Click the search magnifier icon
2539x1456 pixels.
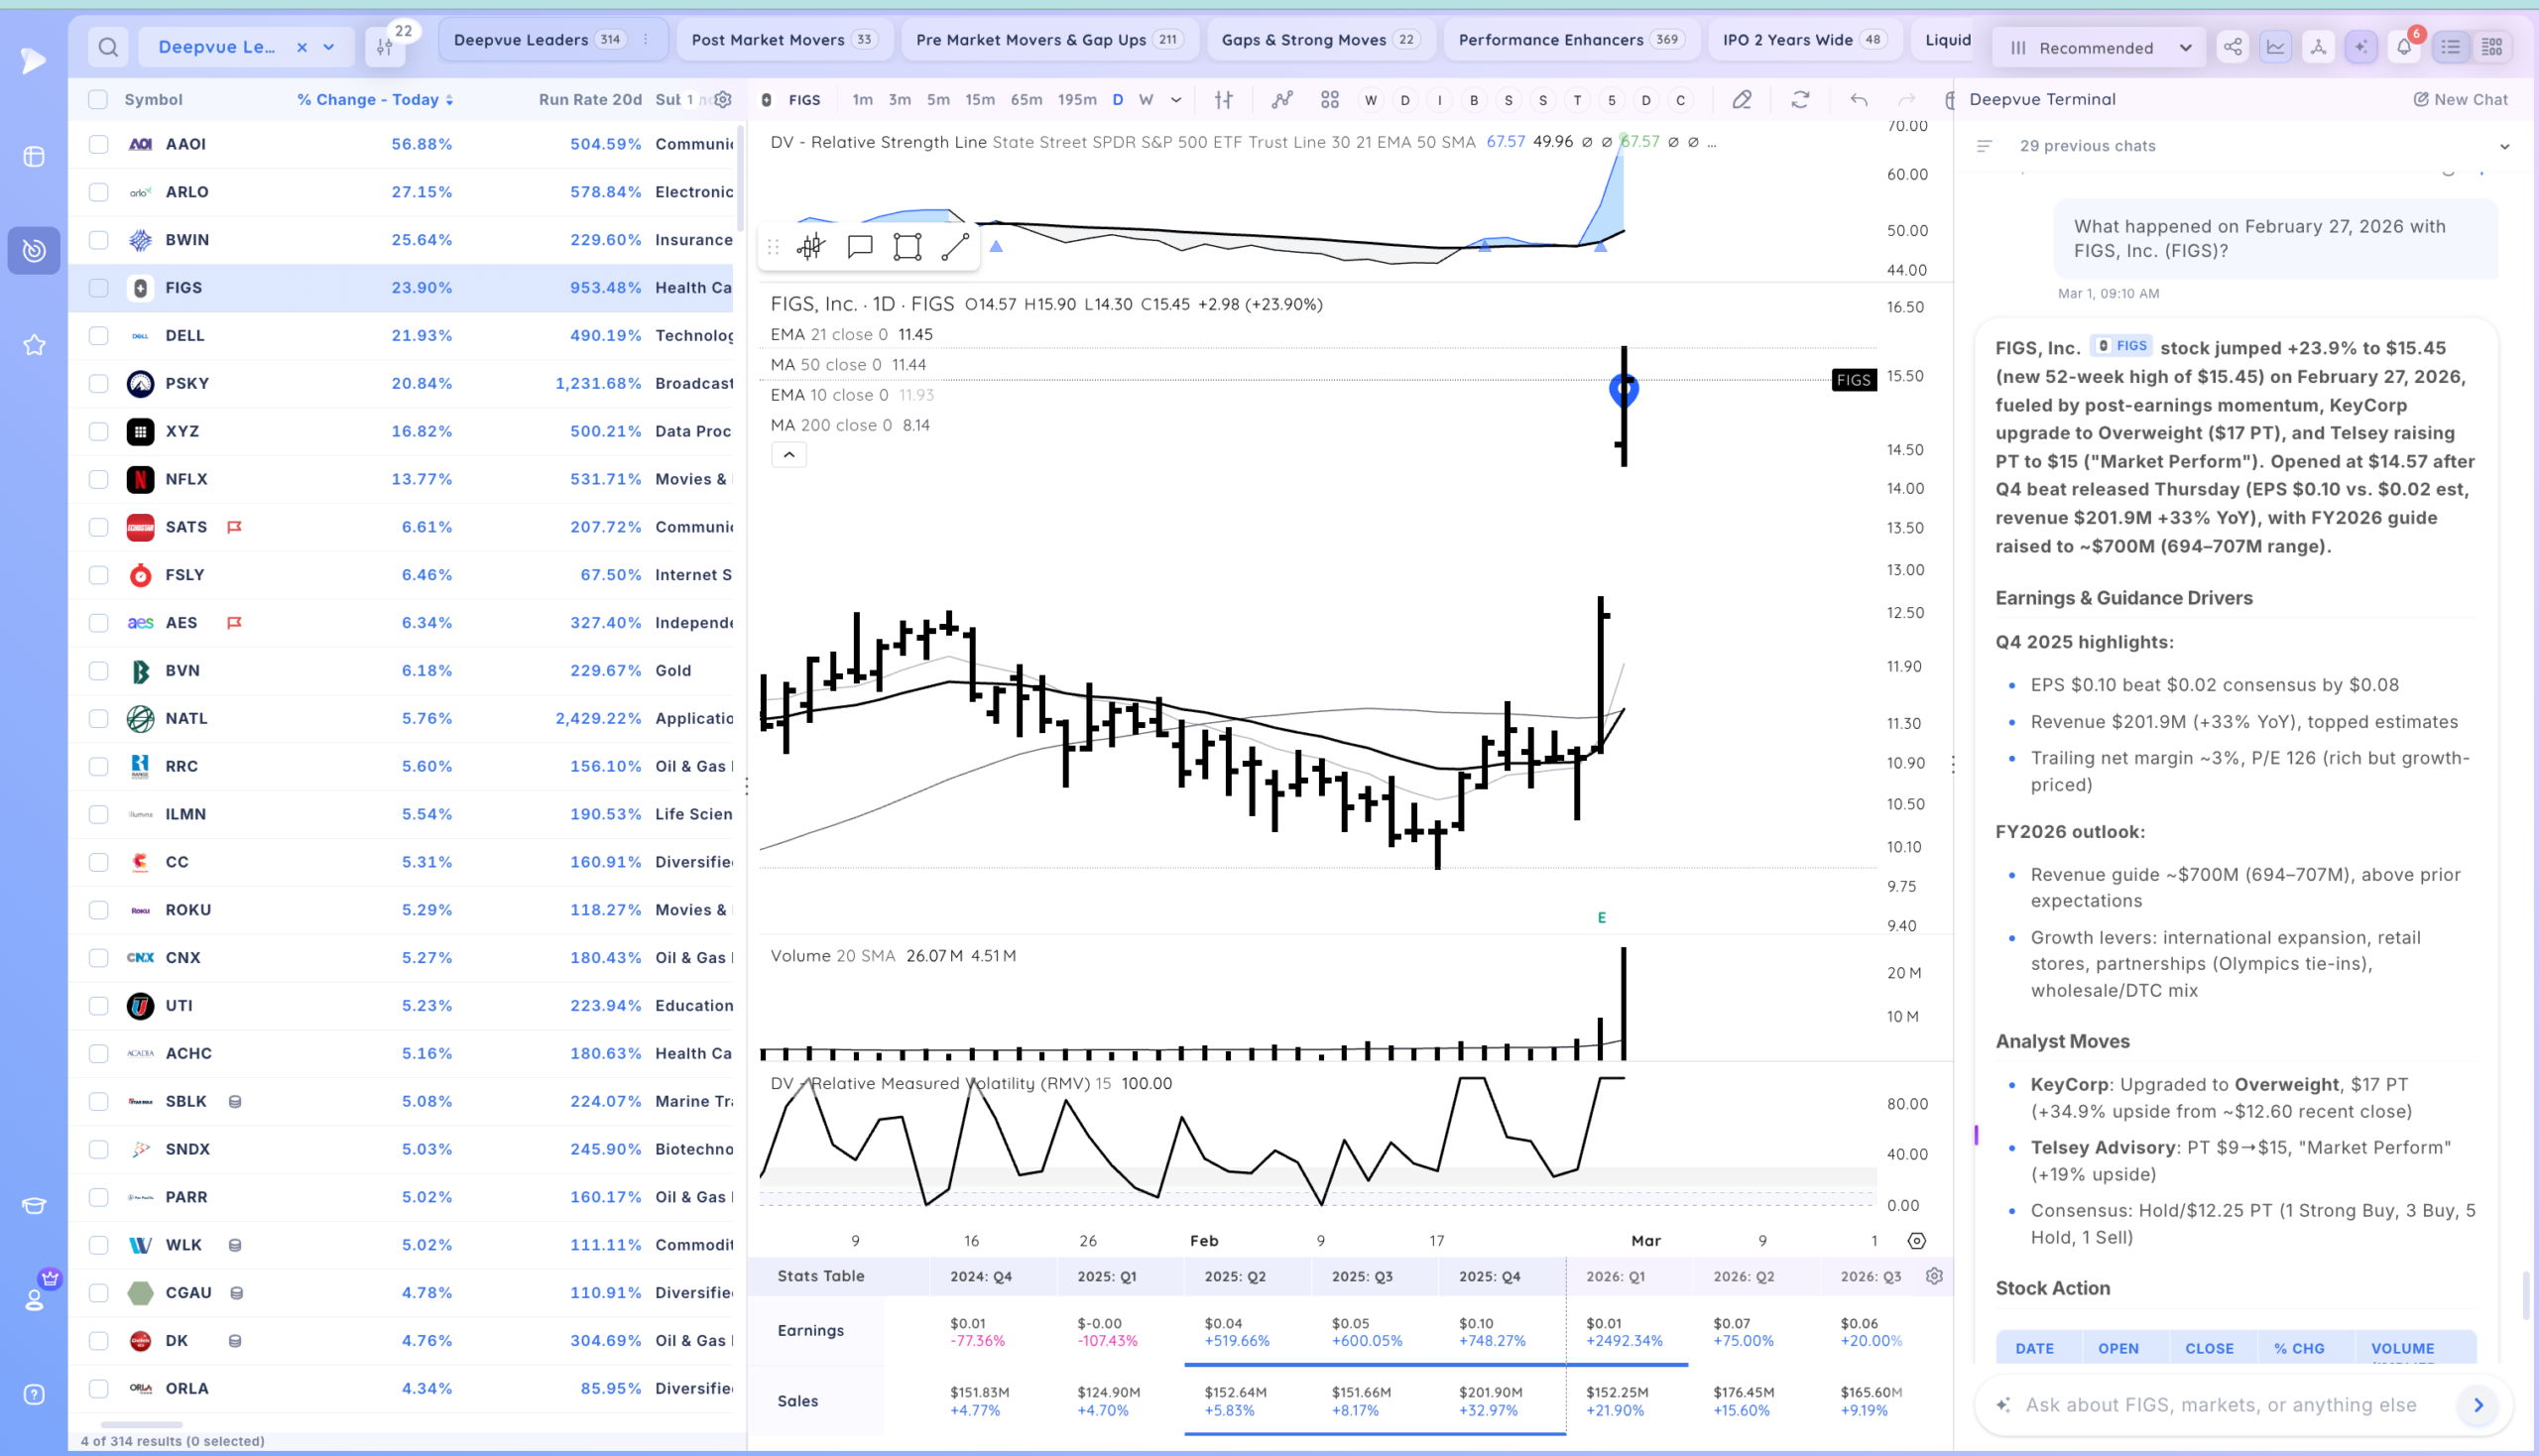pos(108,47)
